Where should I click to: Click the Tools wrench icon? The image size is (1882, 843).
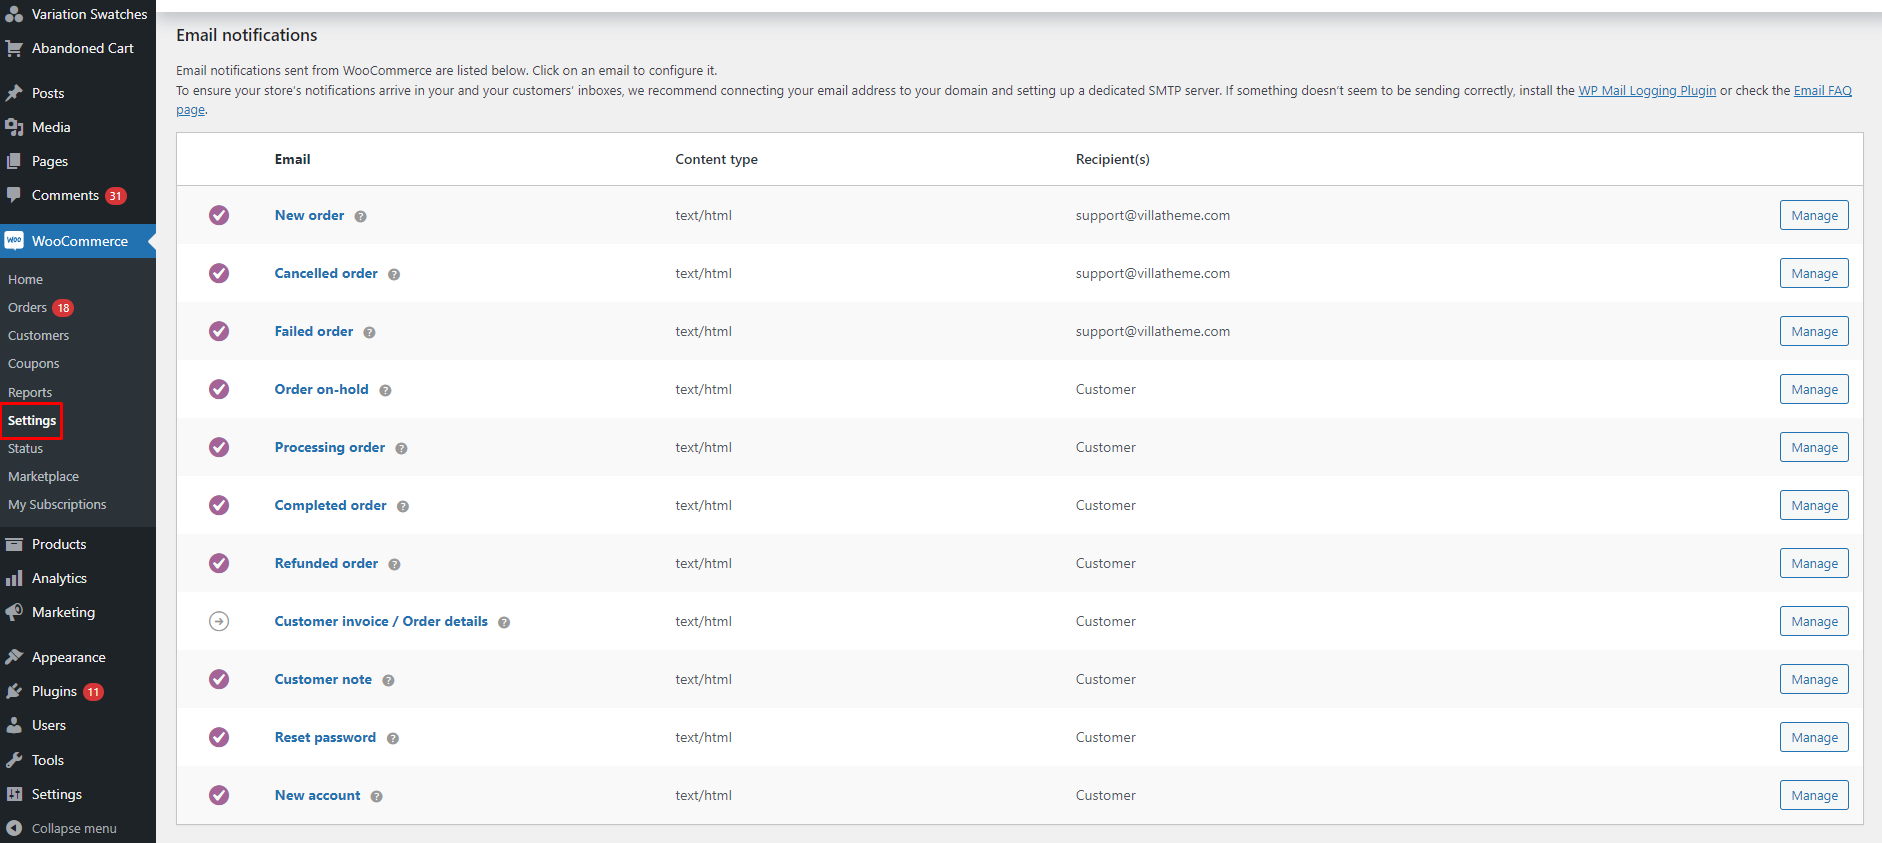(x=14, y=760)
